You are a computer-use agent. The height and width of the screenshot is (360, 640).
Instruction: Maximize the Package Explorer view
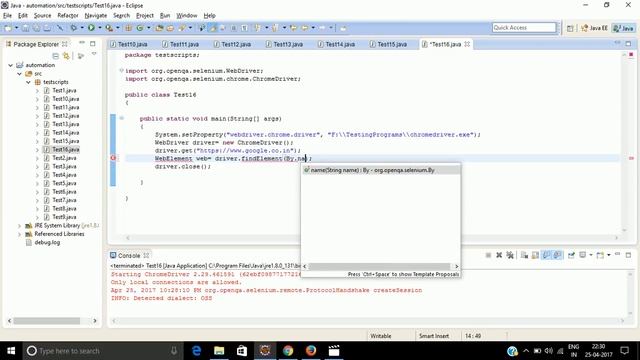(x=93, y=43)
